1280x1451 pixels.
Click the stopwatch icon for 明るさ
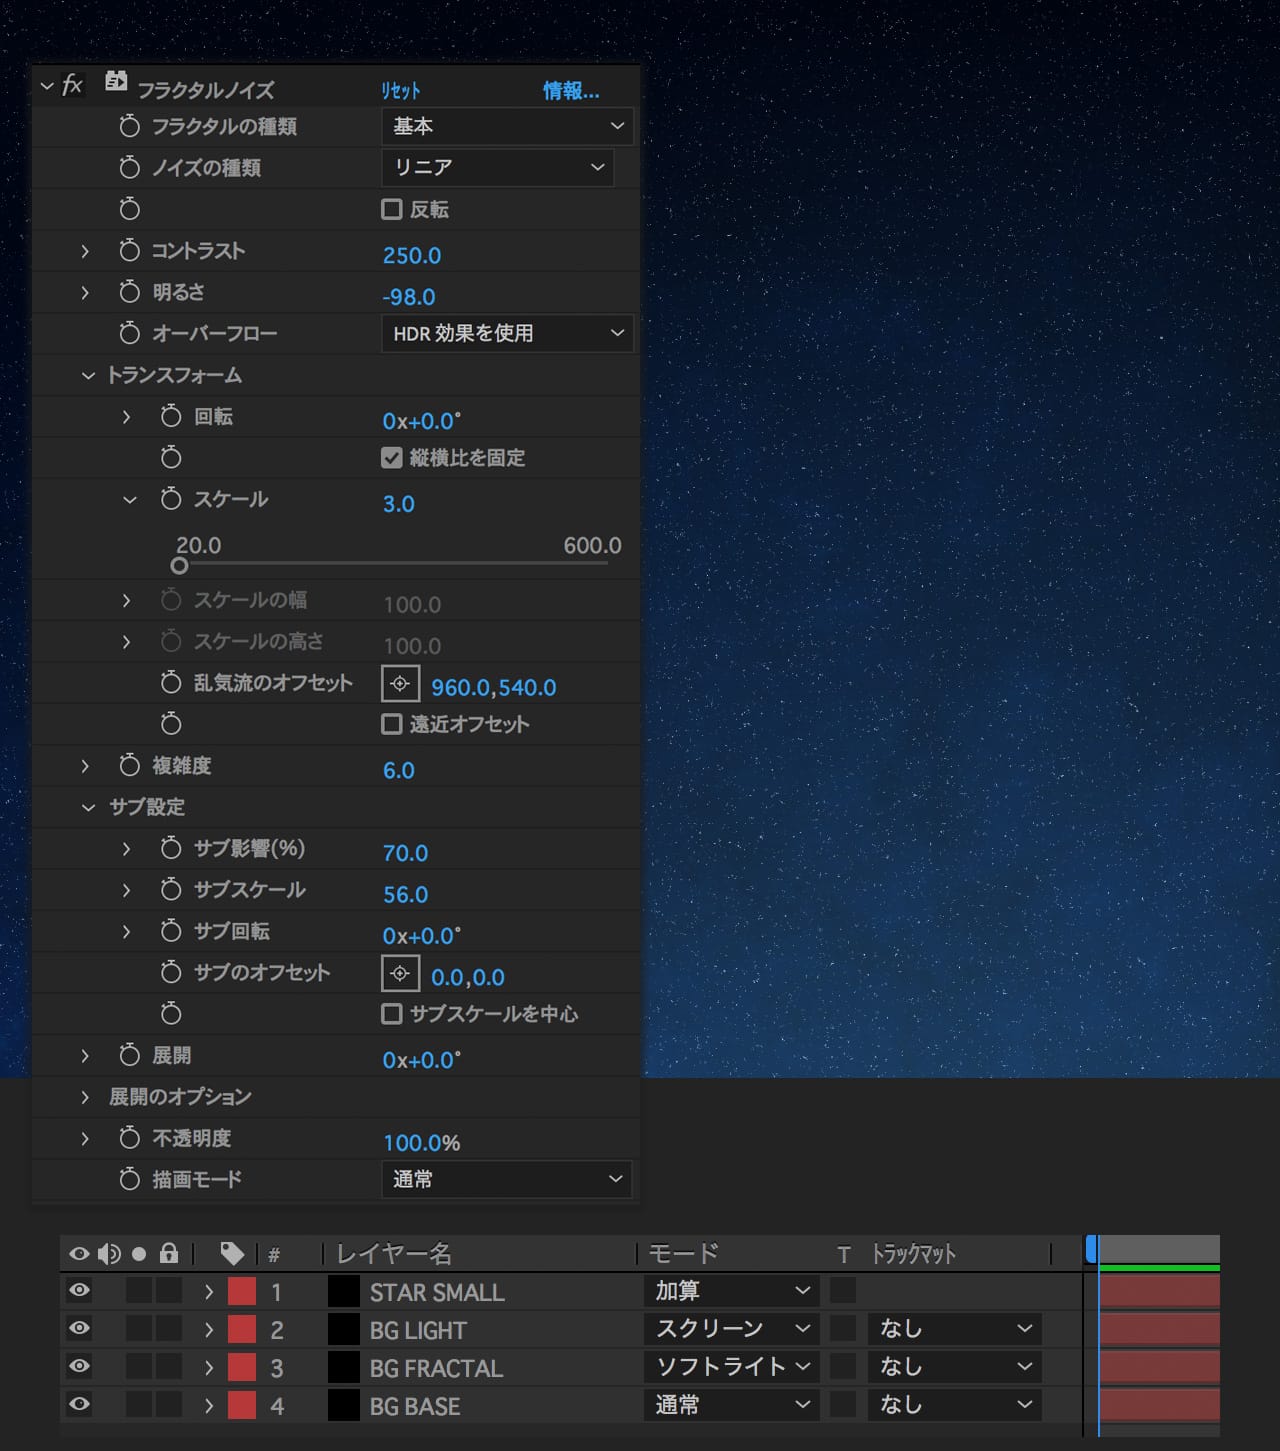(x=129, y=292)
